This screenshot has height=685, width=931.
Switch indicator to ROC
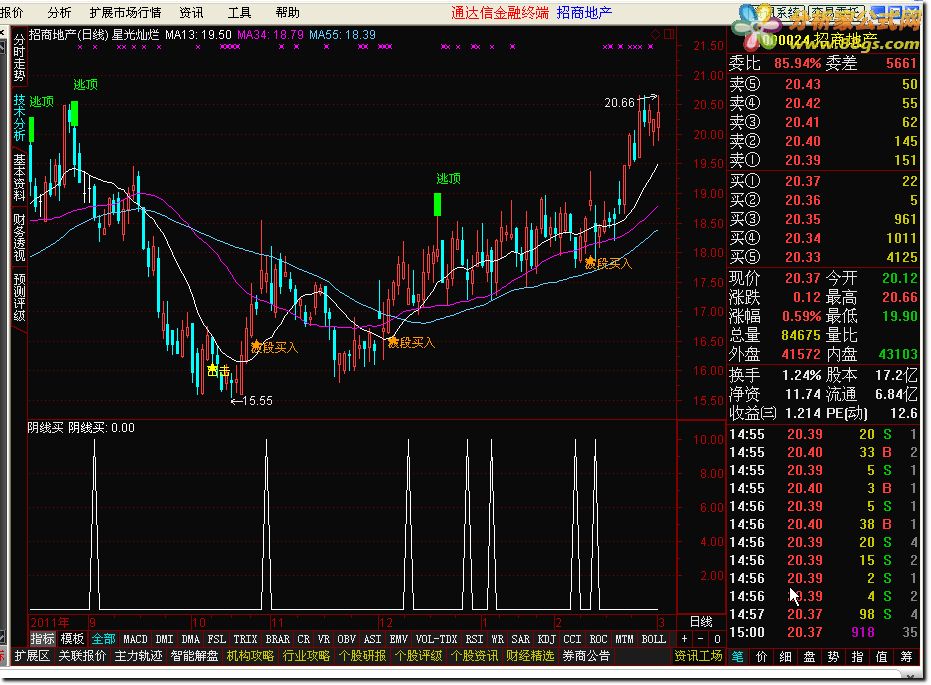(x=598, y=639)
